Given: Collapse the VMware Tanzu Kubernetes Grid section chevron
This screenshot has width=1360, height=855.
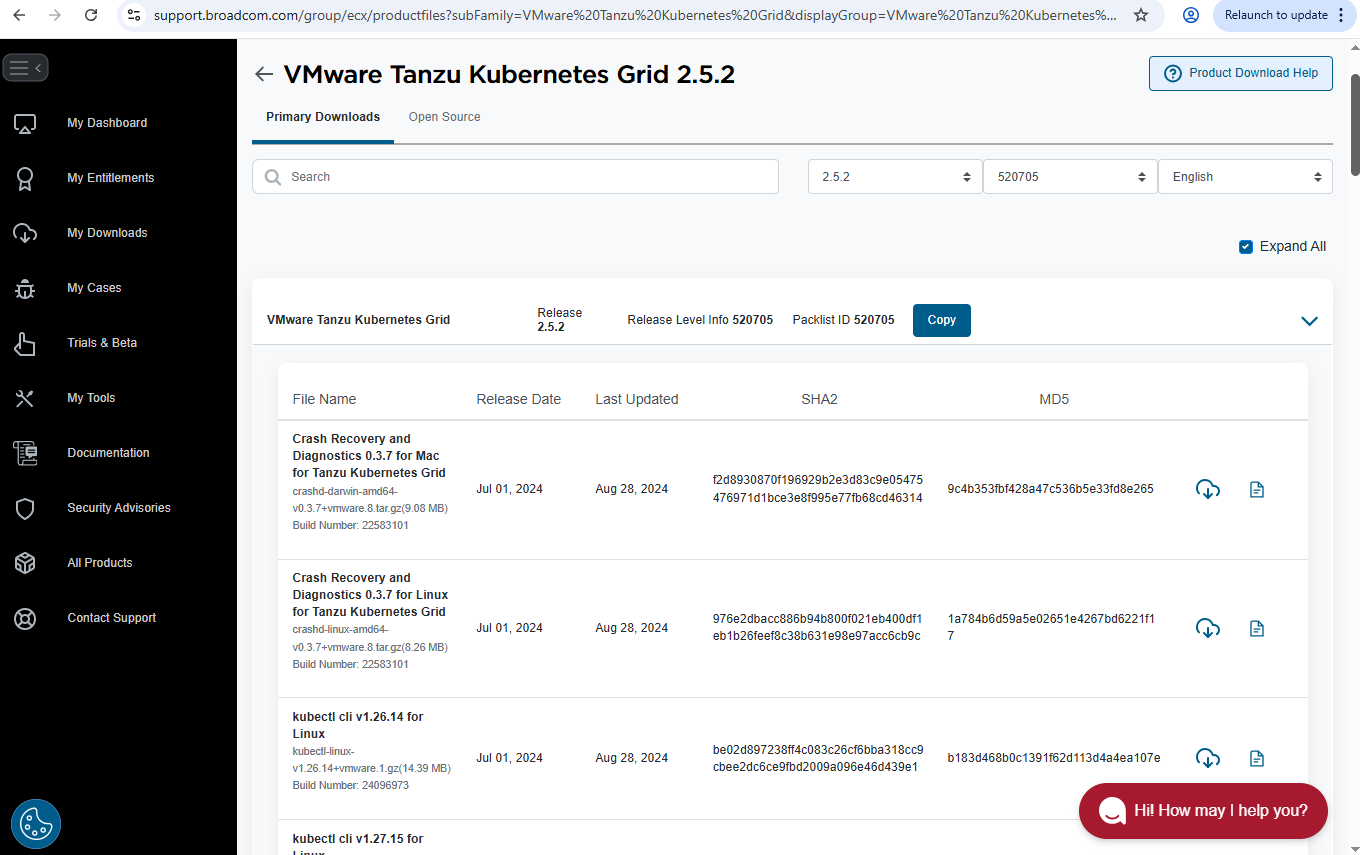Looking at the screenshot, I should (x=1309, y=321).
